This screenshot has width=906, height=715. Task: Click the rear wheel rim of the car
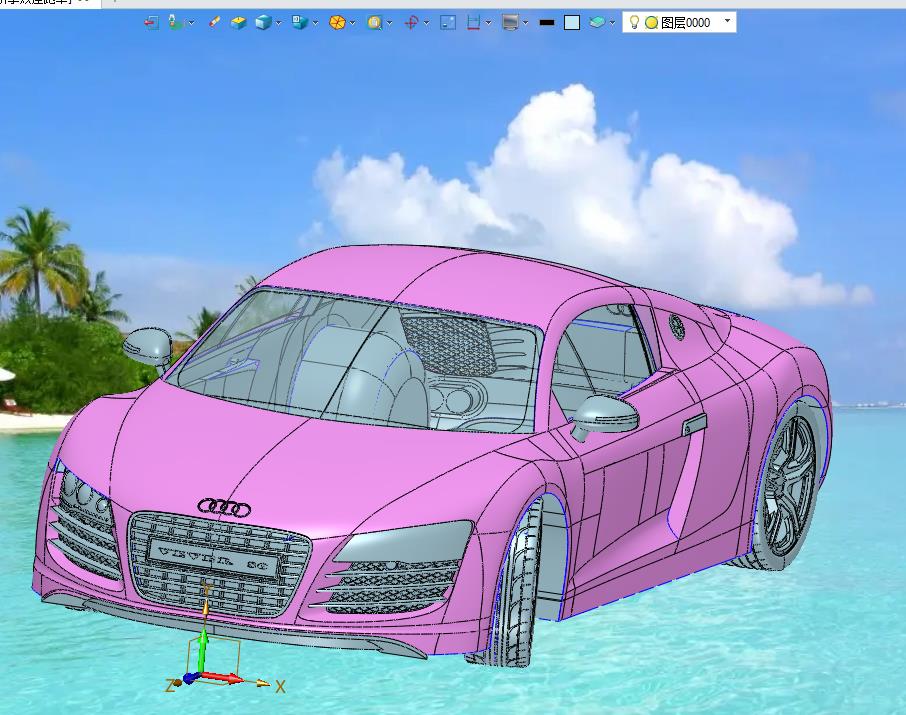point(789,484)
